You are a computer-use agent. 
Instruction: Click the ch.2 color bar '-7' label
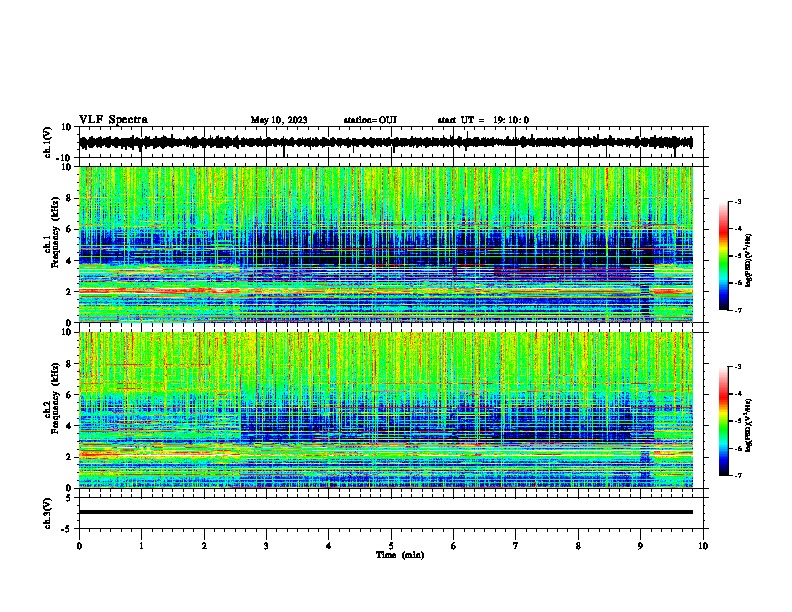point(738,475)
